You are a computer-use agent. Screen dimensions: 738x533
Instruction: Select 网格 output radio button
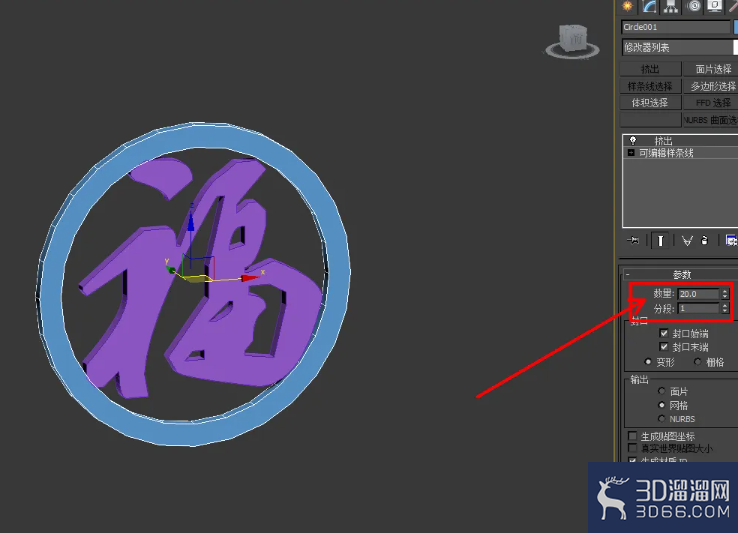pyautogui.click(x=662, y=405)
